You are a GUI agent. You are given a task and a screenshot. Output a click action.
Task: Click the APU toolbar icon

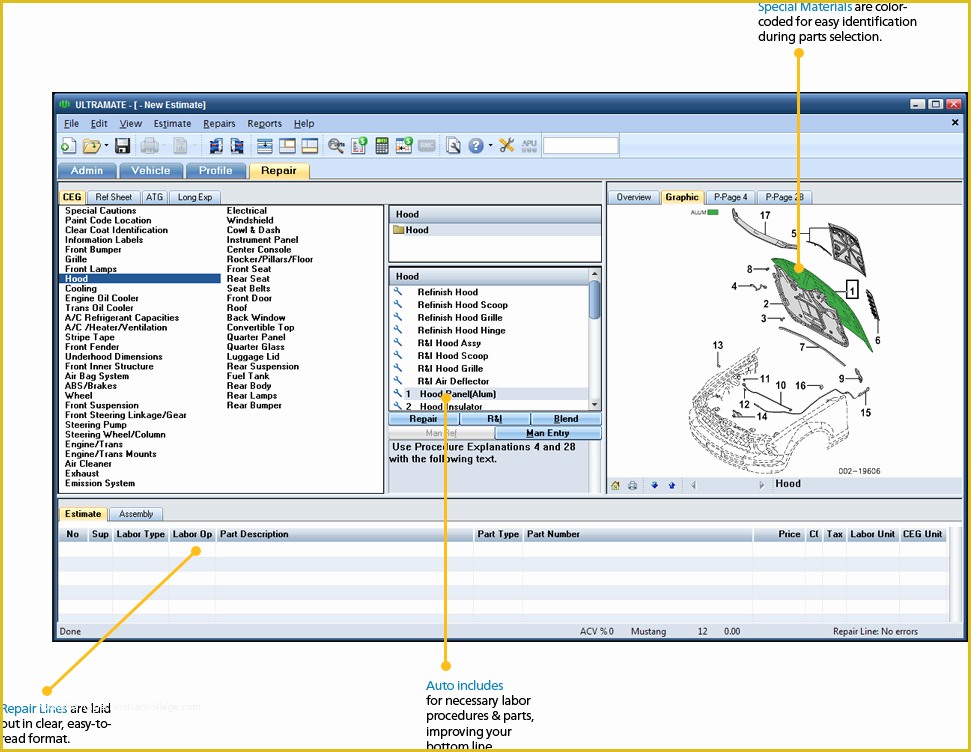[529, 146]
